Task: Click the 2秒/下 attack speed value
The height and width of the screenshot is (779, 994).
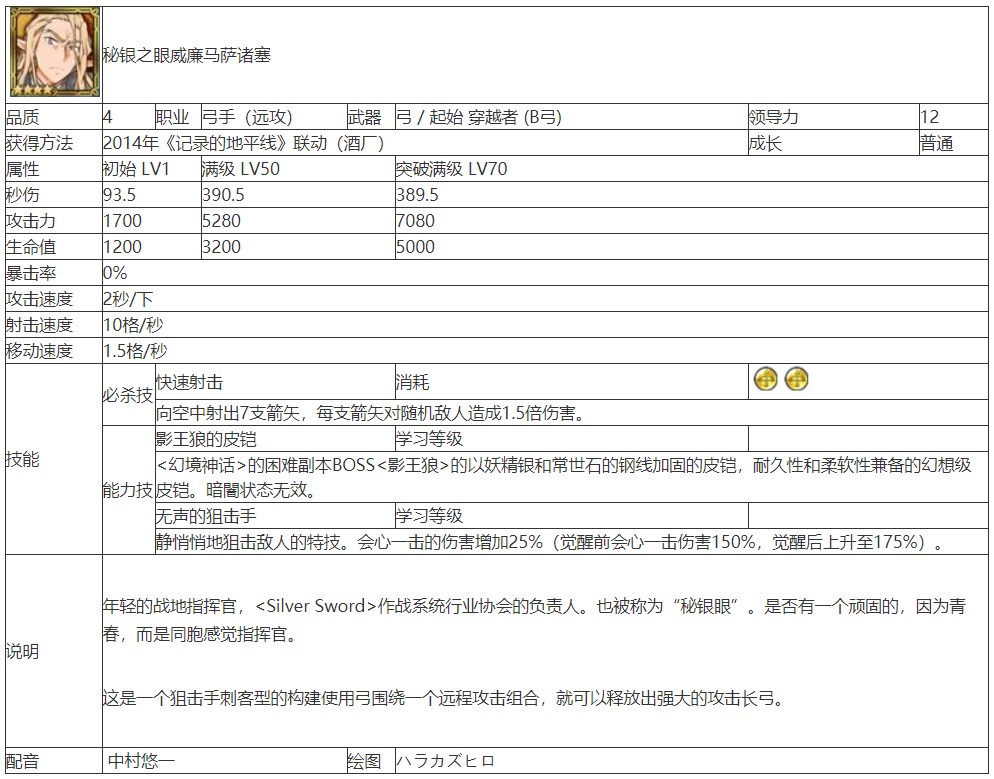Action: (128, 299)
